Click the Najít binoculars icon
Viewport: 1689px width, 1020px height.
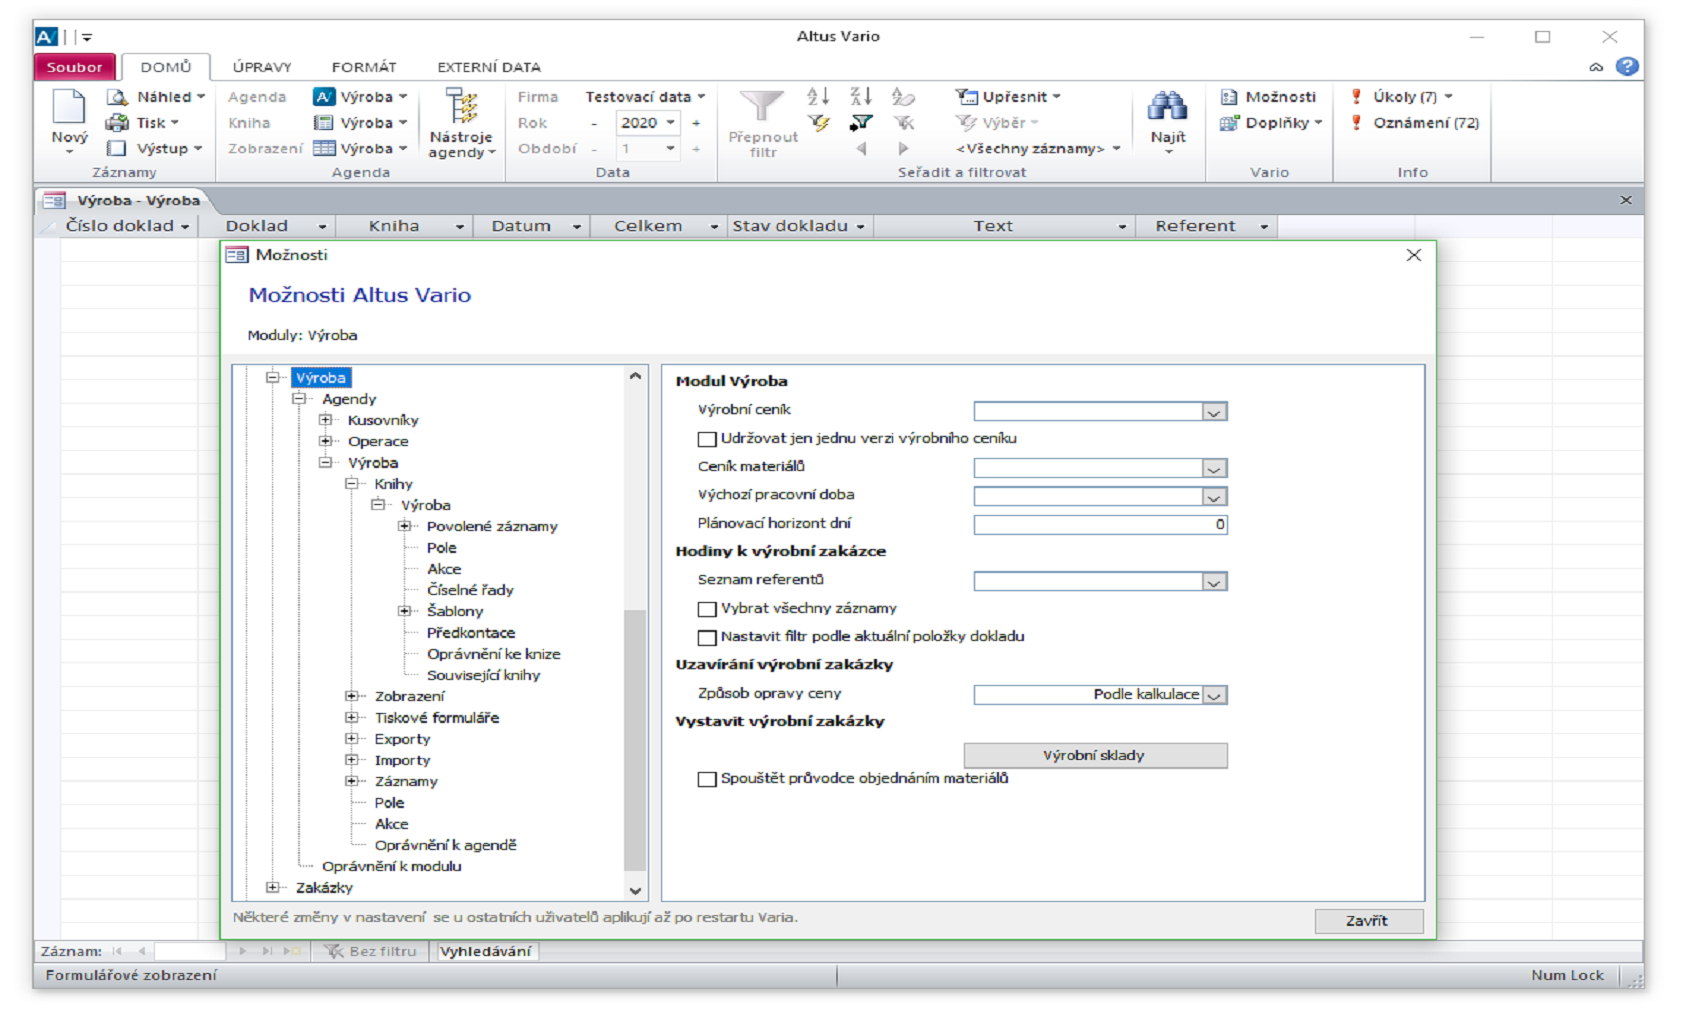1167,107
